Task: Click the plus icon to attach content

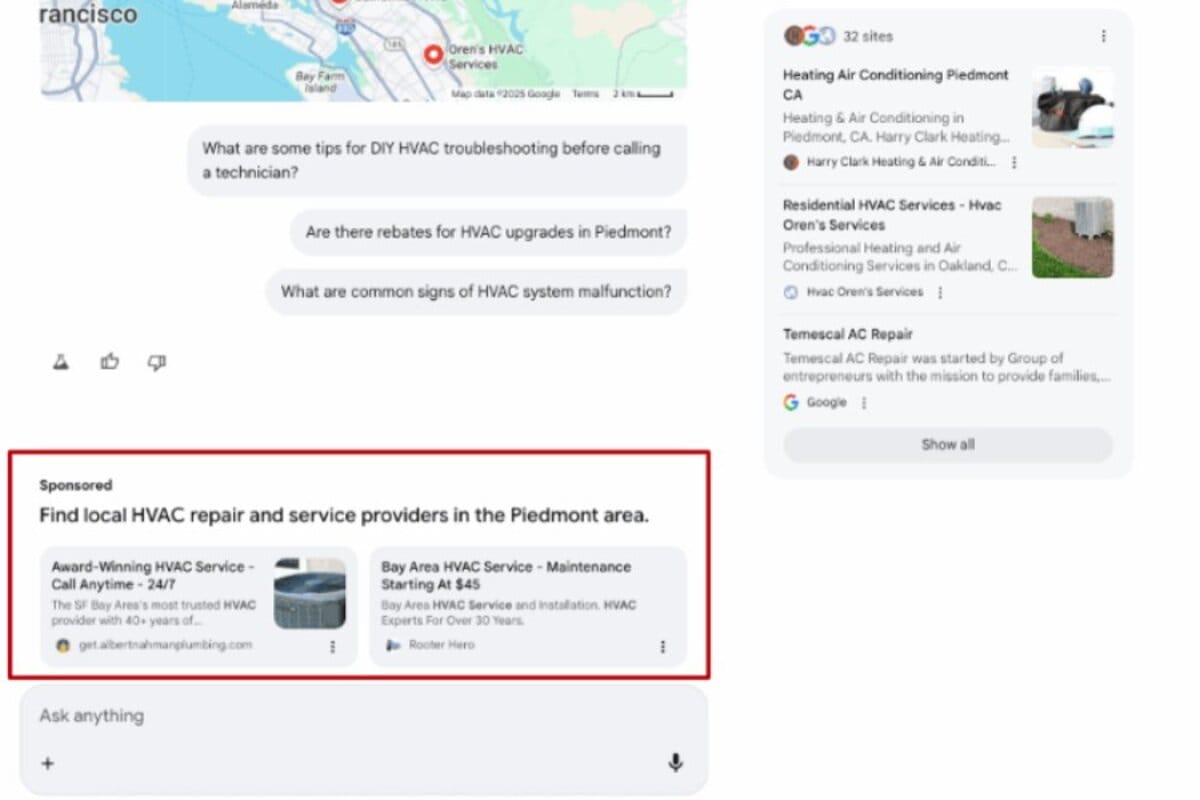Action: tap(48, 763)
